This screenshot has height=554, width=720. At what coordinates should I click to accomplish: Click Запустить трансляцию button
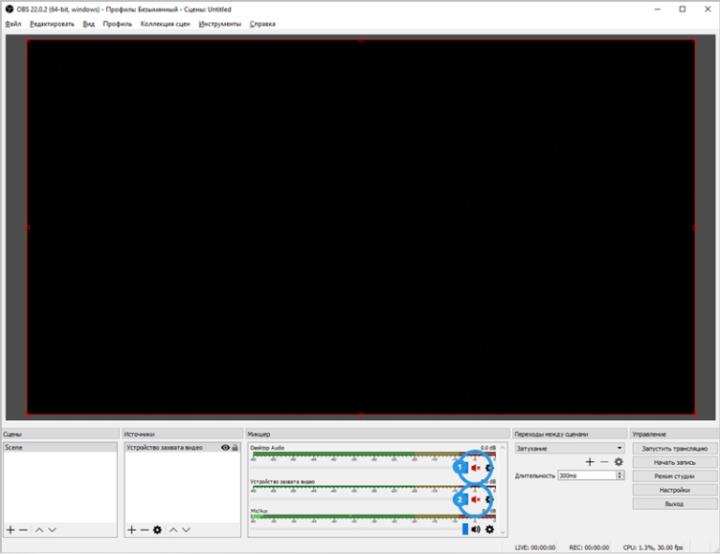click(x=675, y=448)
